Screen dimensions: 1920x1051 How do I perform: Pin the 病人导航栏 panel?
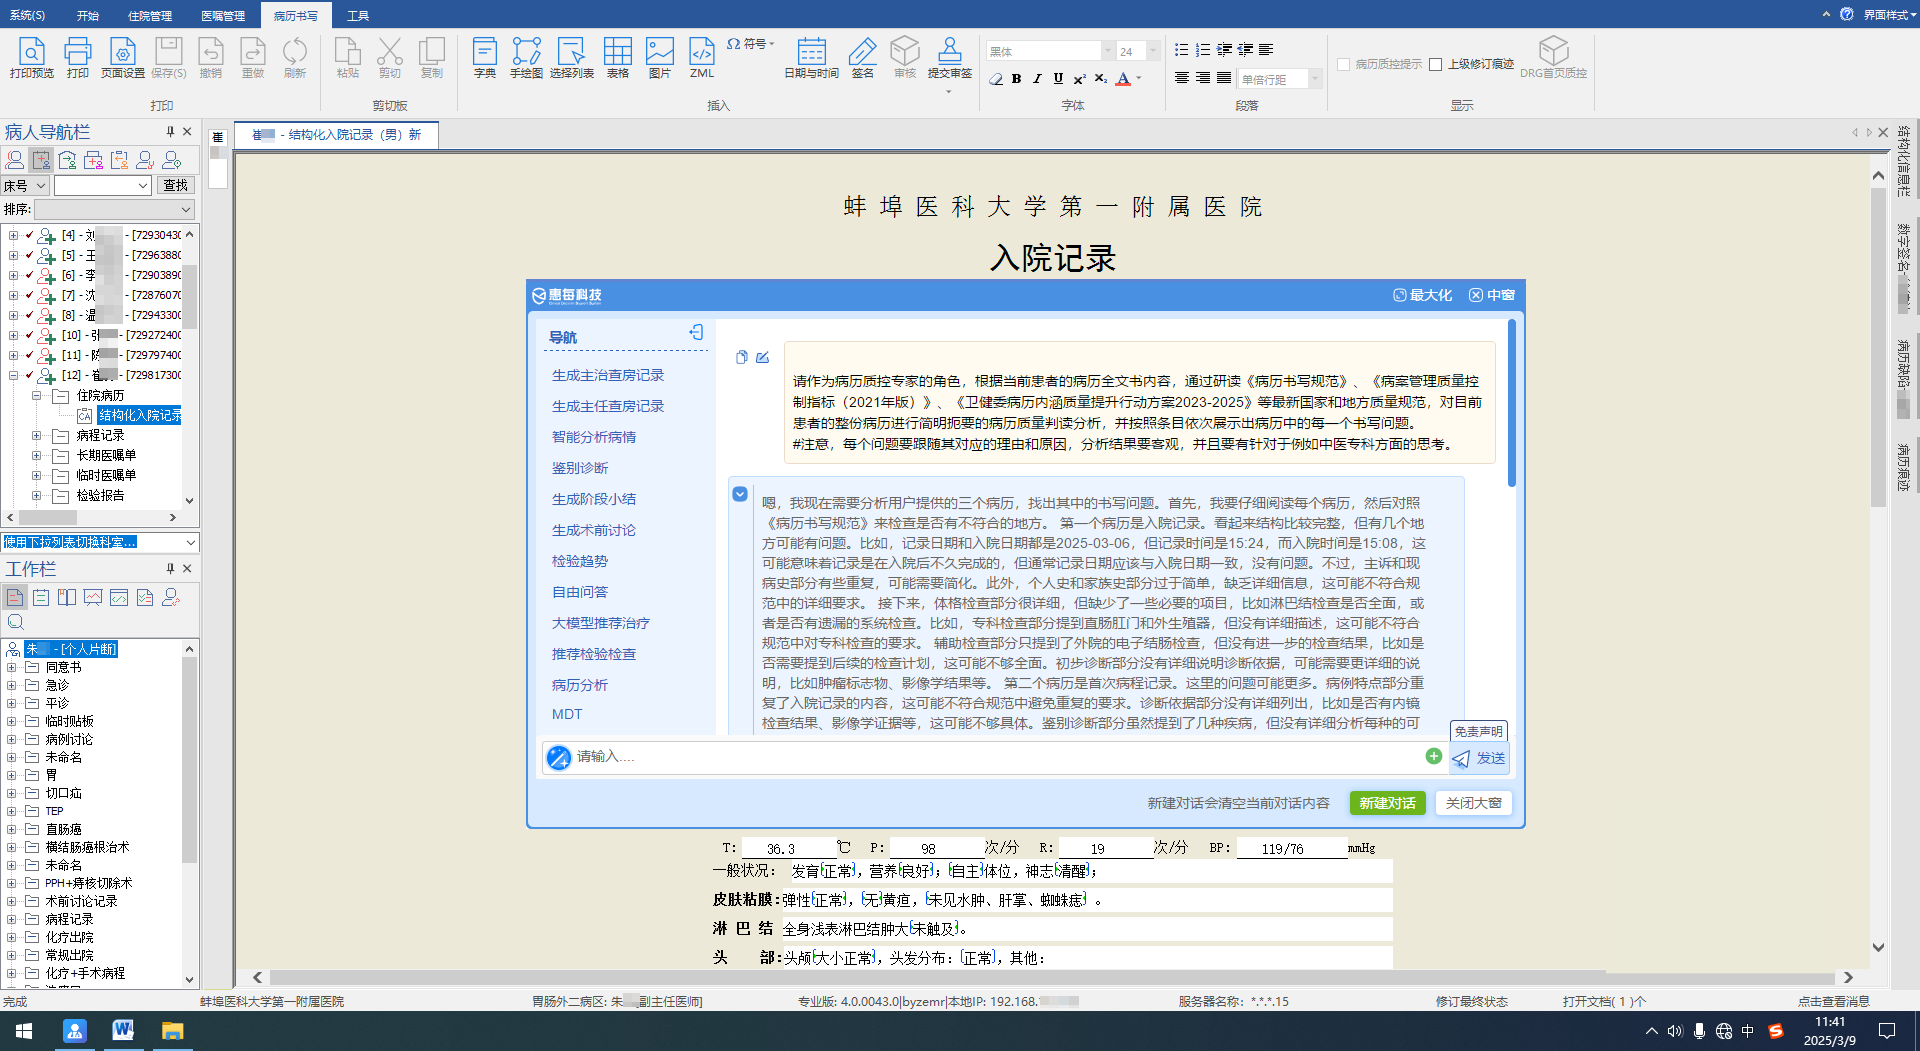(x=170, y=131)
